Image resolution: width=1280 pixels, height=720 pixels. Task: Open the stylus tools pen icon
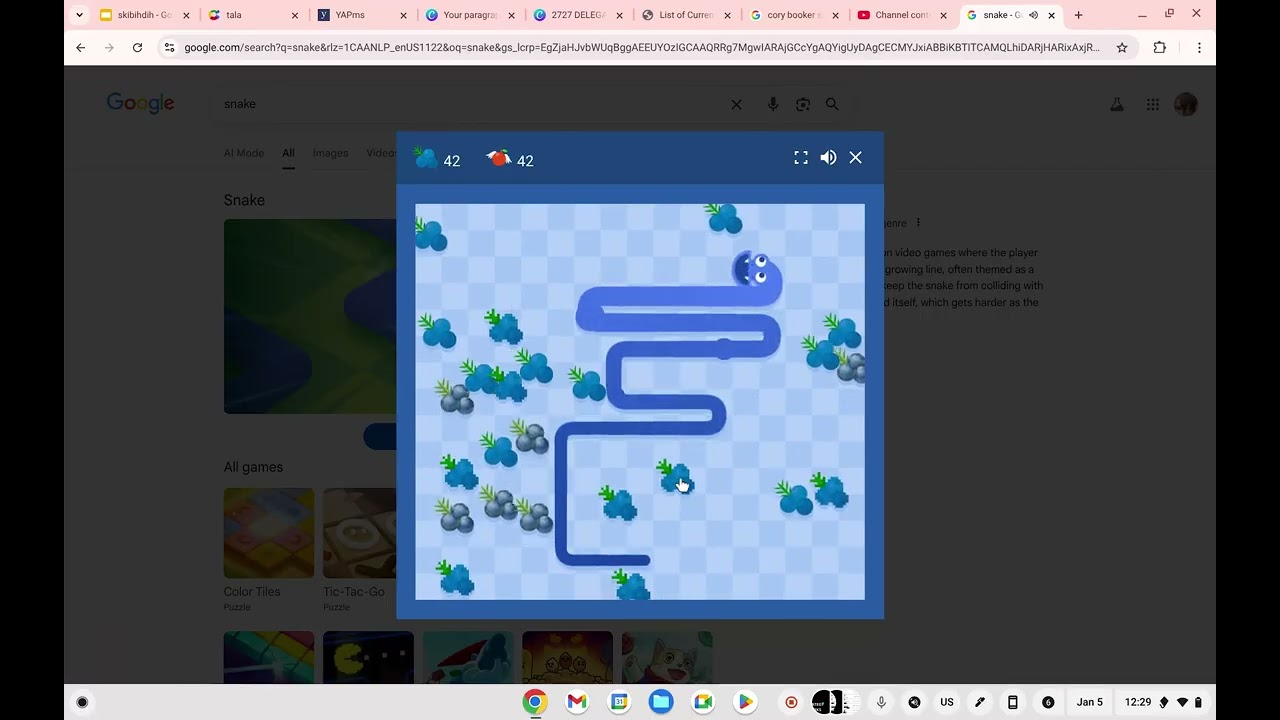coord(980,702)
